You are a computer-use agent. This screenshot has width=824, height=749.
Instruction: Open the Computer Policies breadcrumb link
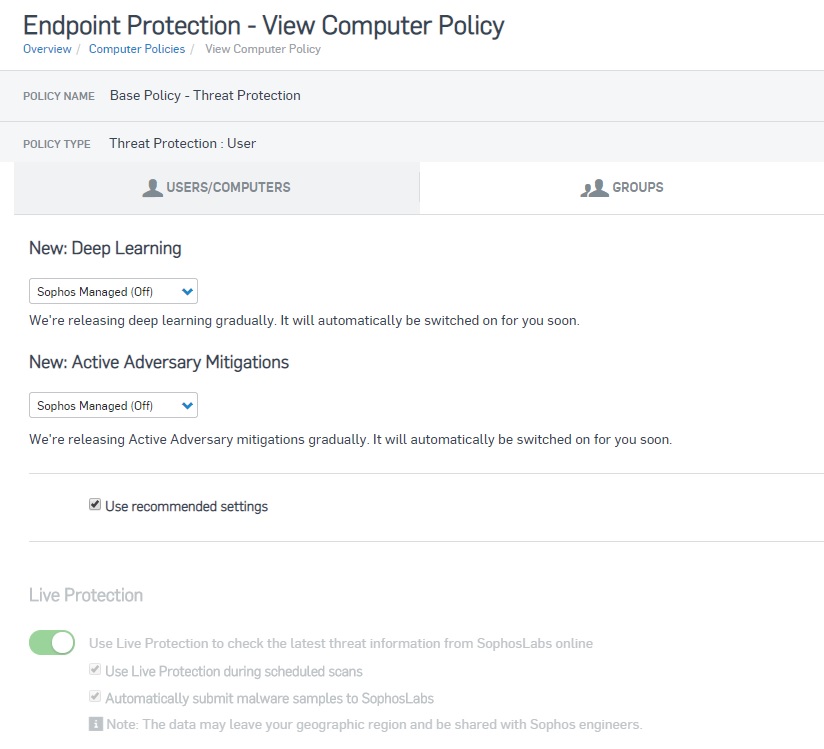pyautogui.click(x=137, y=49)
